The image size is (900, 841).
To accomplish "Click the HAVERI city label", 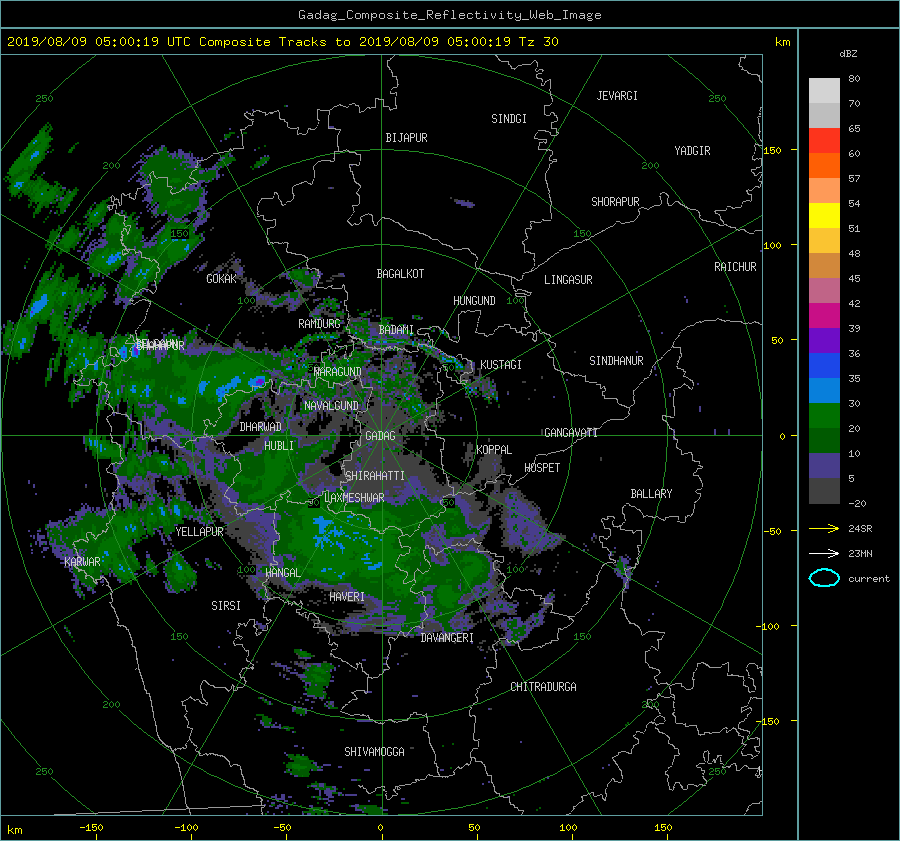I will pyautogui.click(x=347, y=597).
